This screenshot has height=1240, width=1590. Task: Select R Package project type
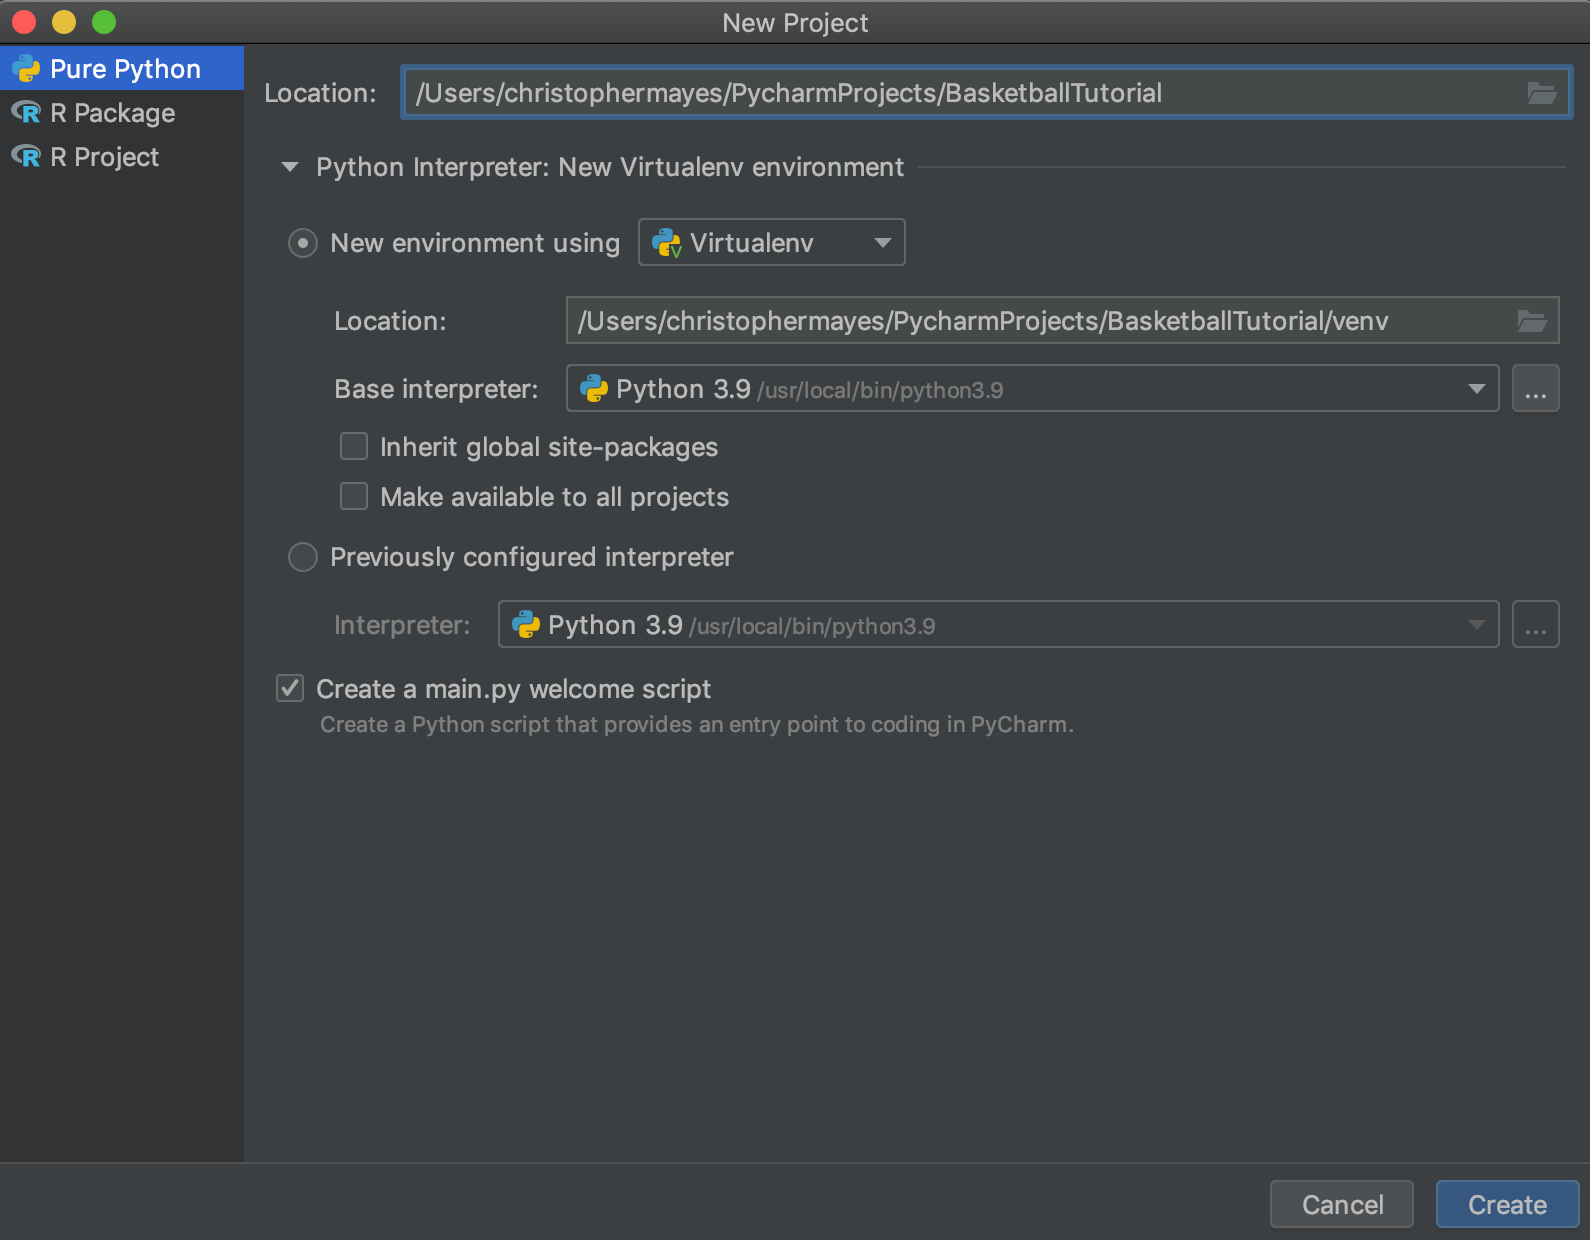112,113
